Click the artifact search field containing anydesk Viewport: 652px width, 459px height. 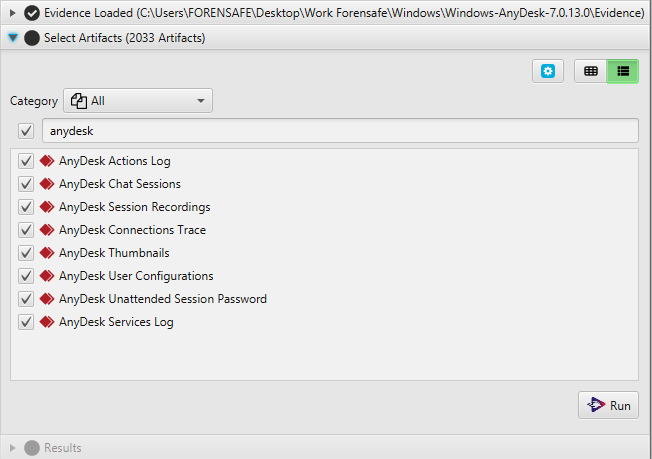pos(340,131)
